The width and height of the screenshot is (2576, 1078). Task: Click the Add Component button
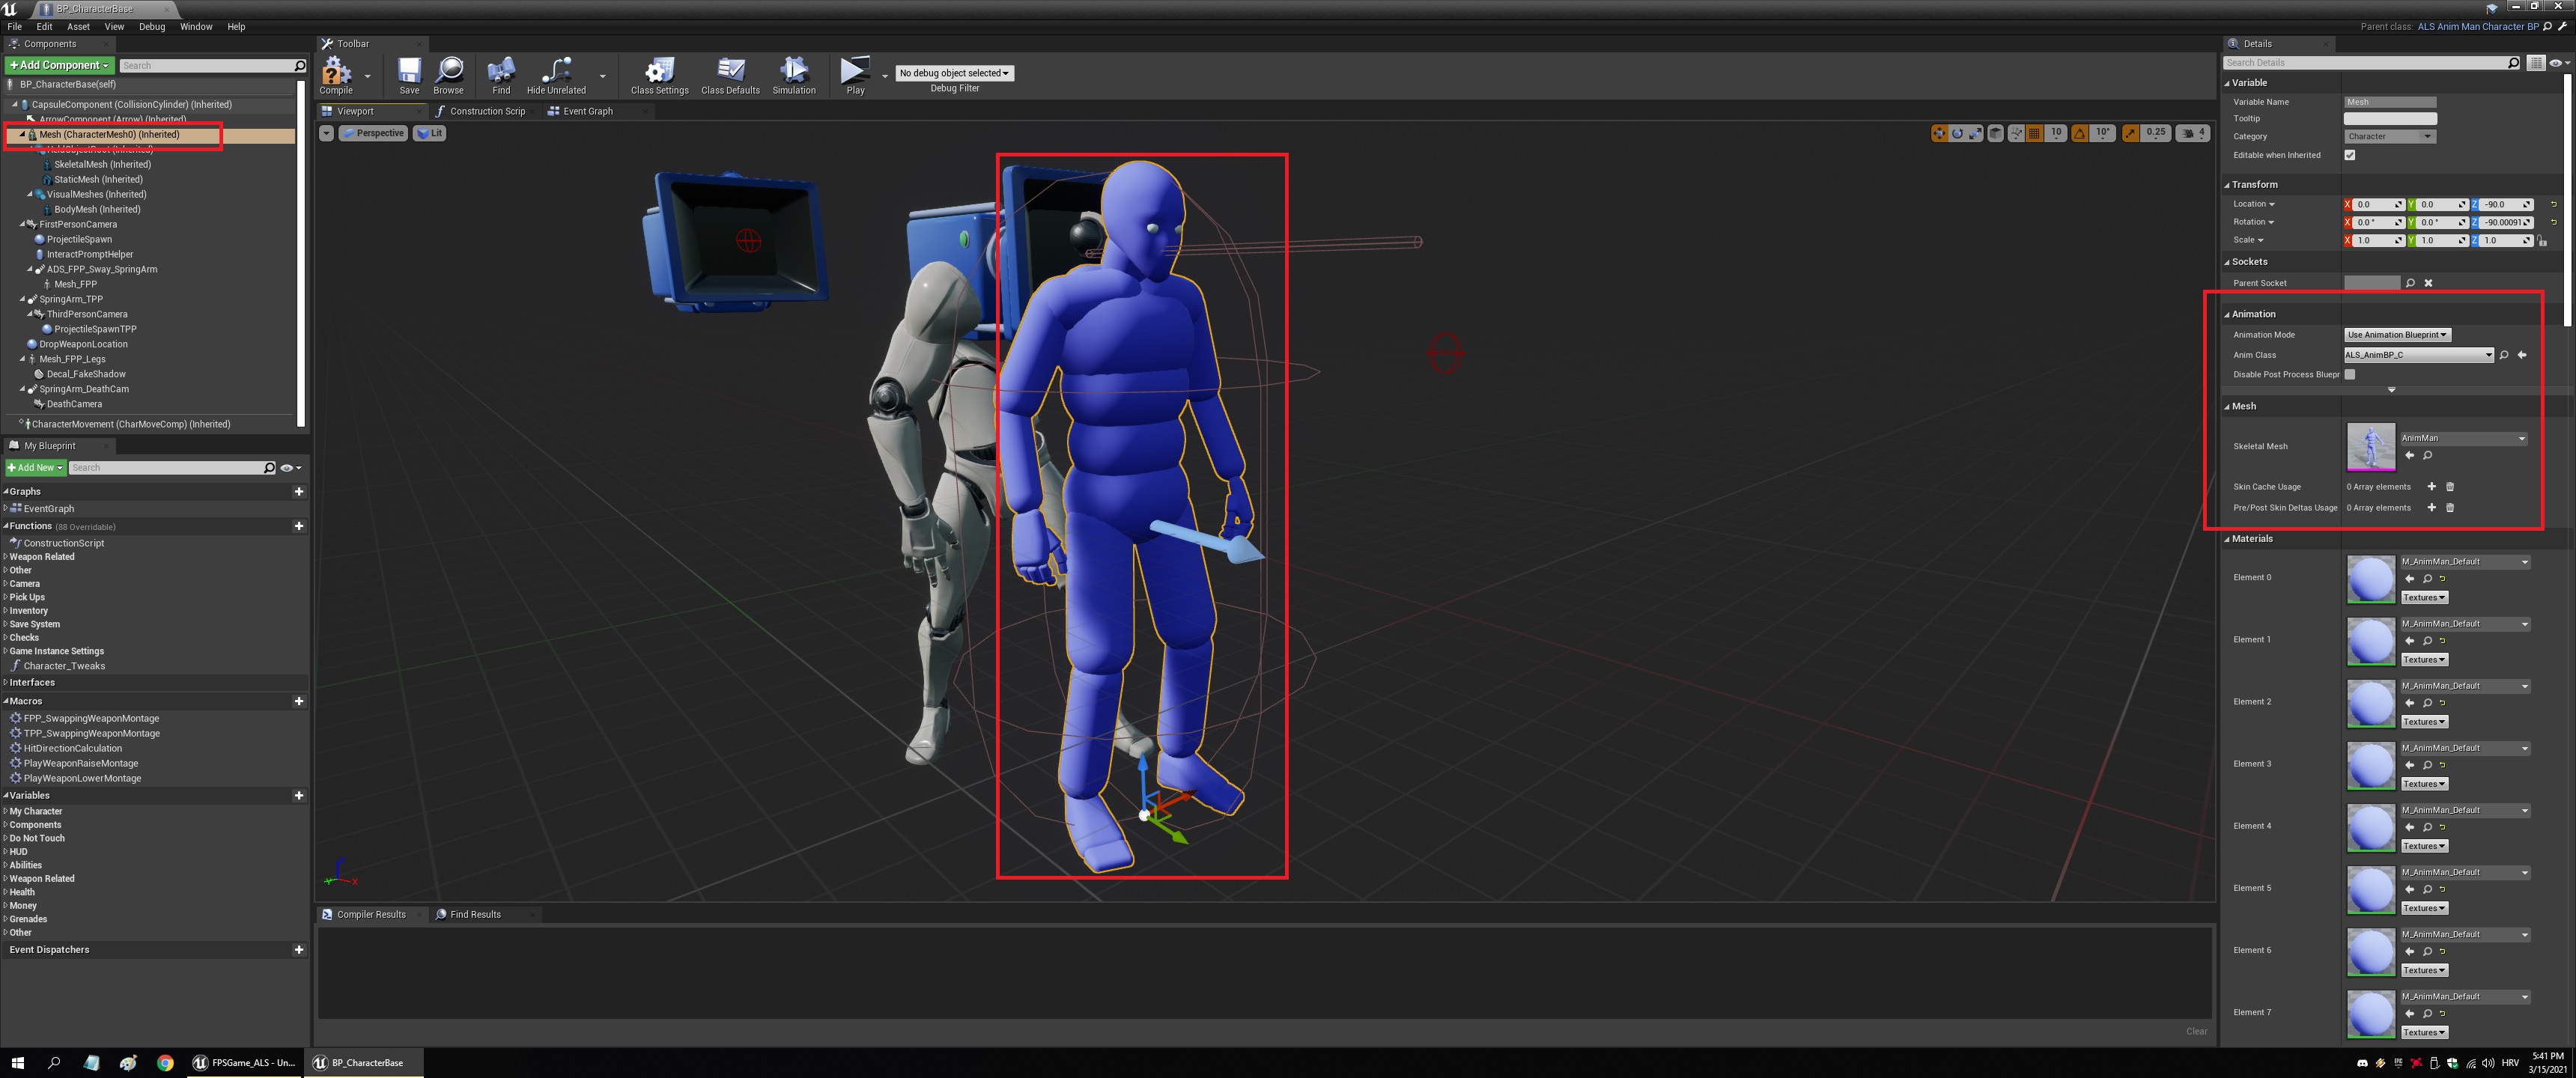coord(59,65)
